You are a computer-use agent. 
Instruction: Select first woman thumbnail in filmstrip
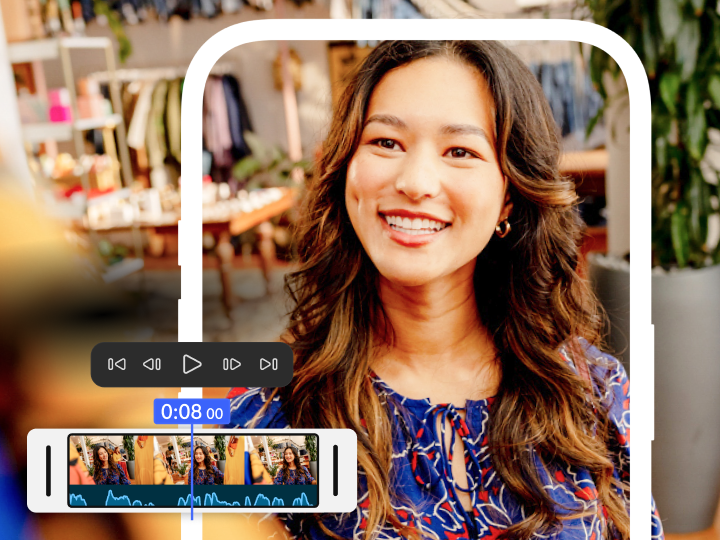pyautogui.click(x=110, y=460)
